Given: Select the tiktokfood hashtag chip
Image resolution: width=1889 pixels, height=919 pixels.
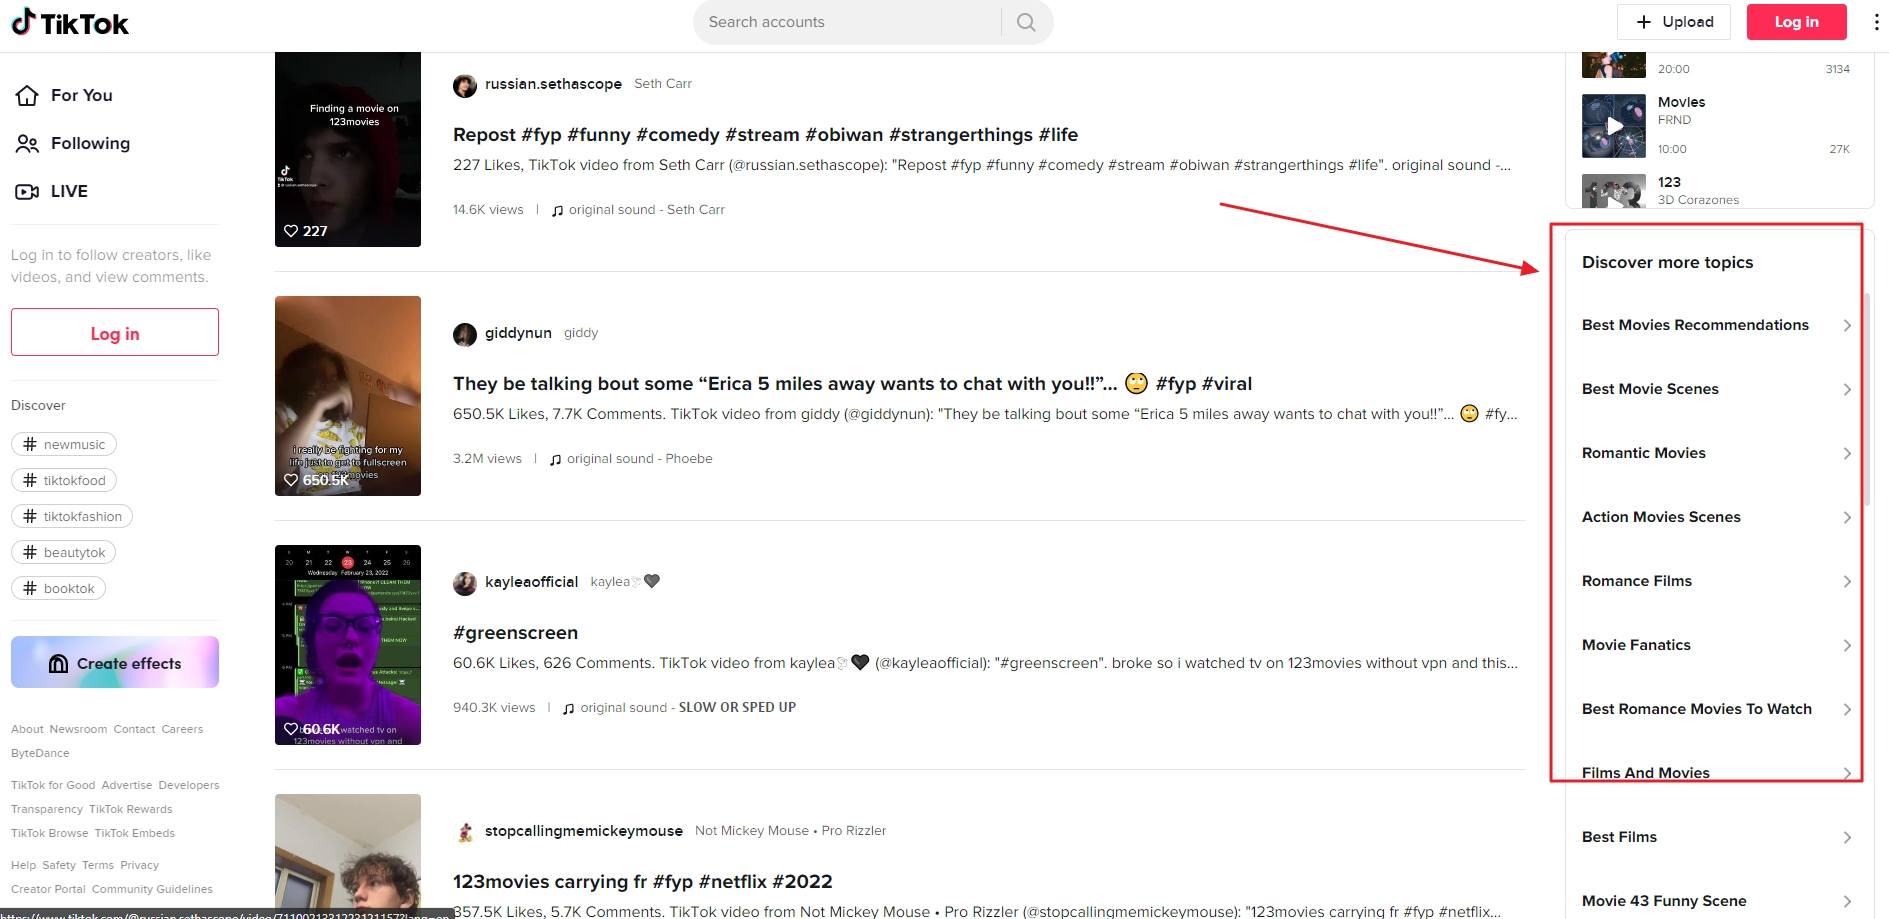Looking at the screenshot, I should 64,480.
